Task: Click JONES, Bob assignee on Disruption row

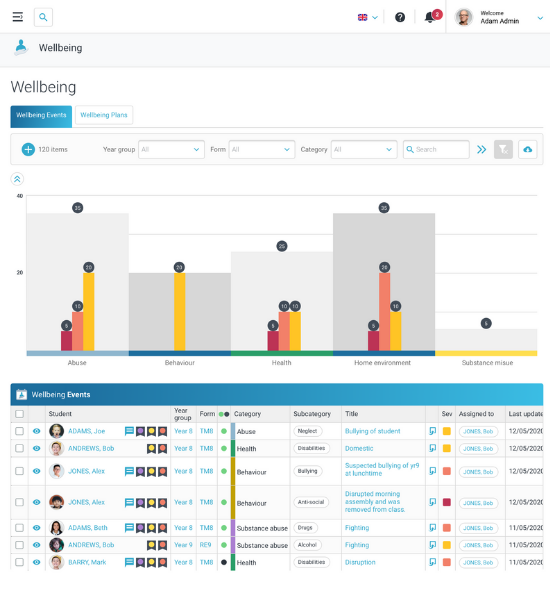Action: (478, 562)
